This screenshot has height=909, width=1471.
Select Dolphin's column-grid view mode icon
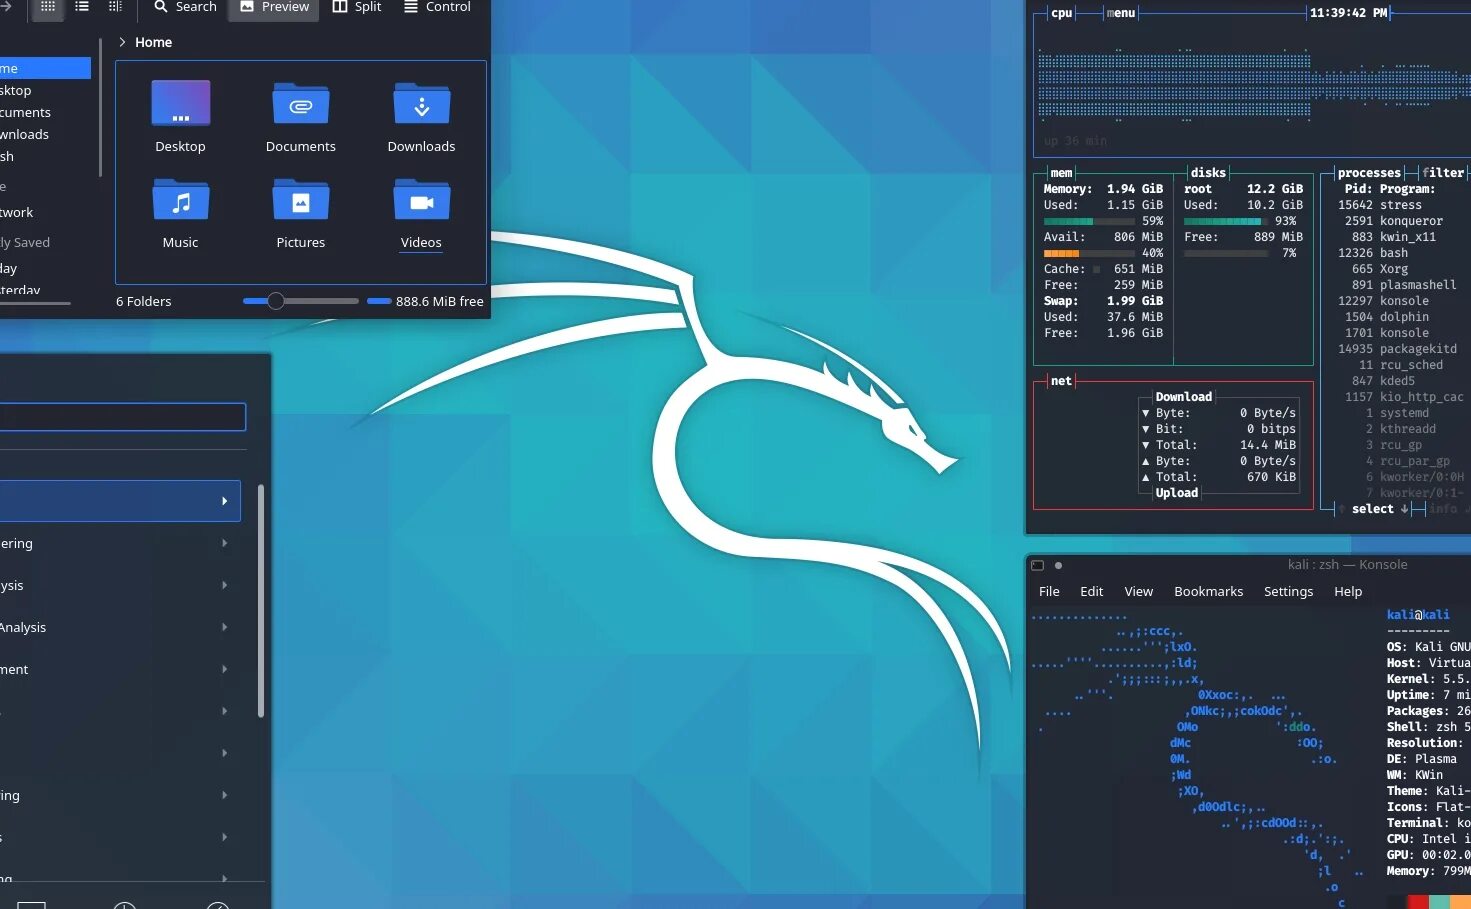tap(115, 7)
